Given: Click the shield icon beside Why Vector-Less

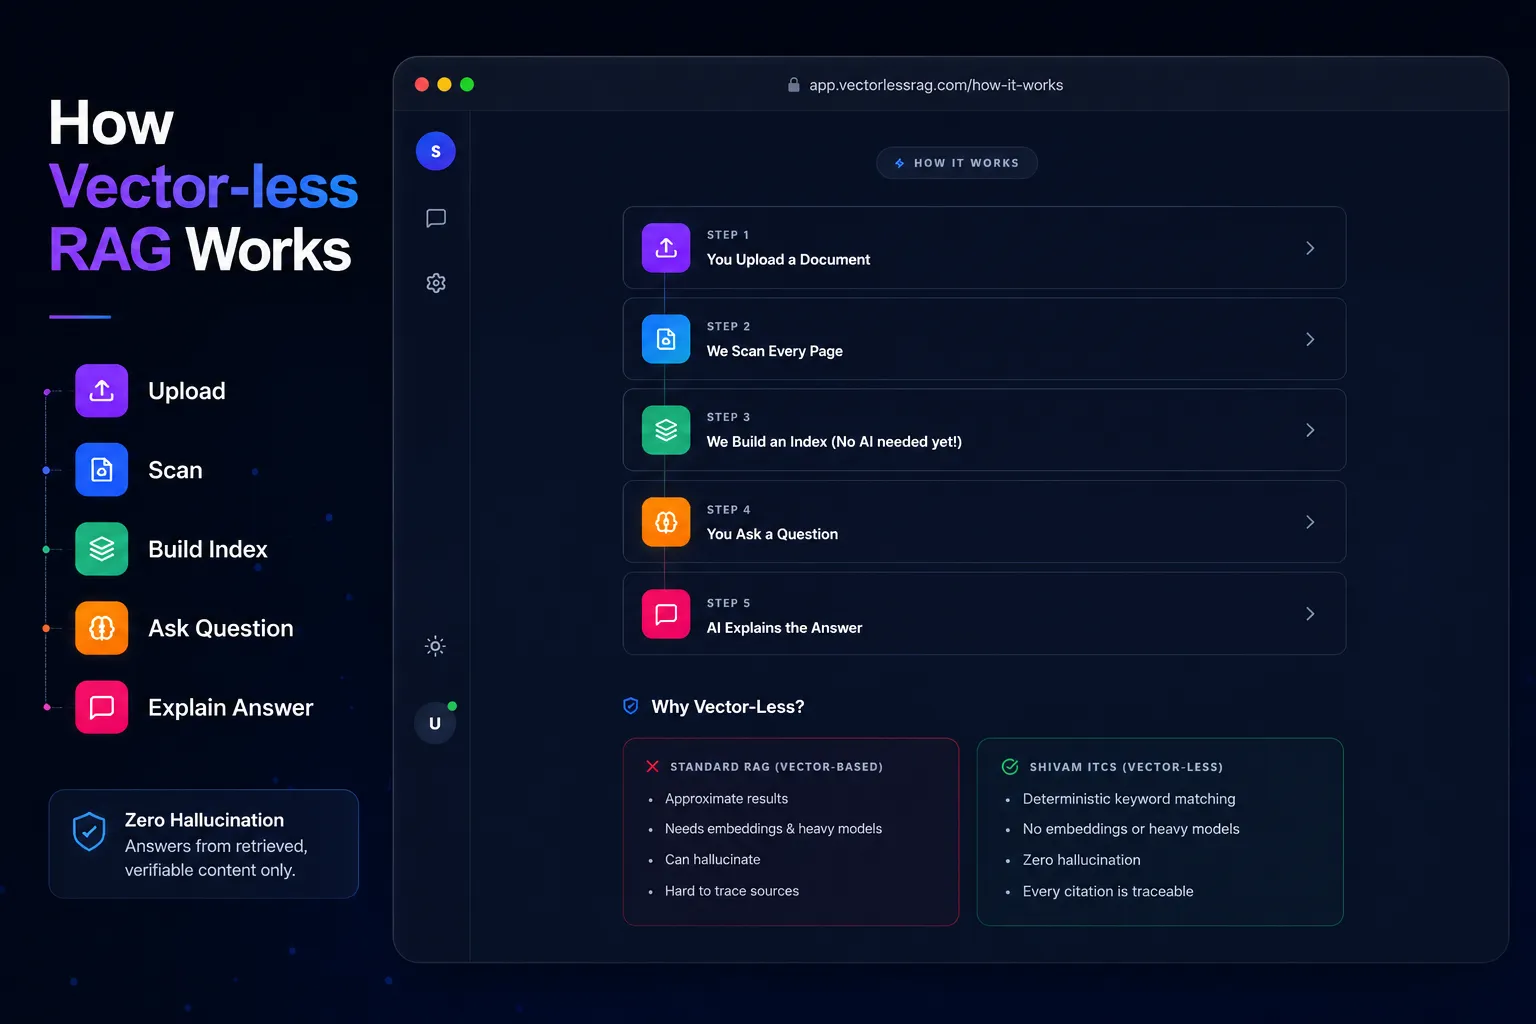Looking at the screenshot, I should click(x=631, y=706).
